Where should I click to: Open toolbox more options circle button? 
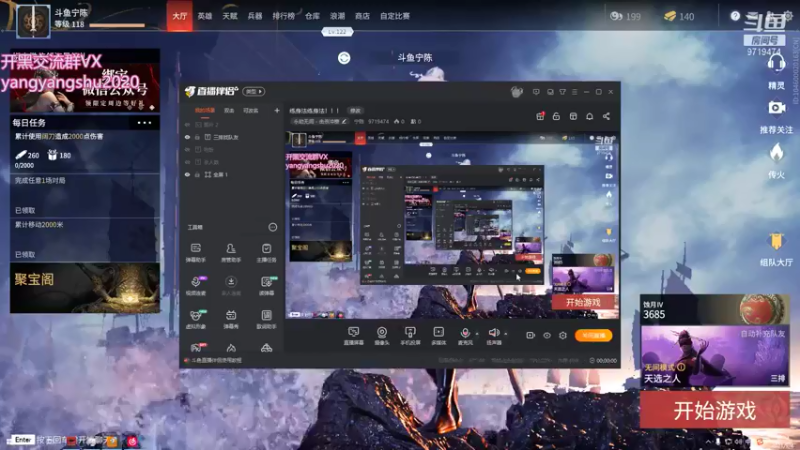tap(272, 227)
